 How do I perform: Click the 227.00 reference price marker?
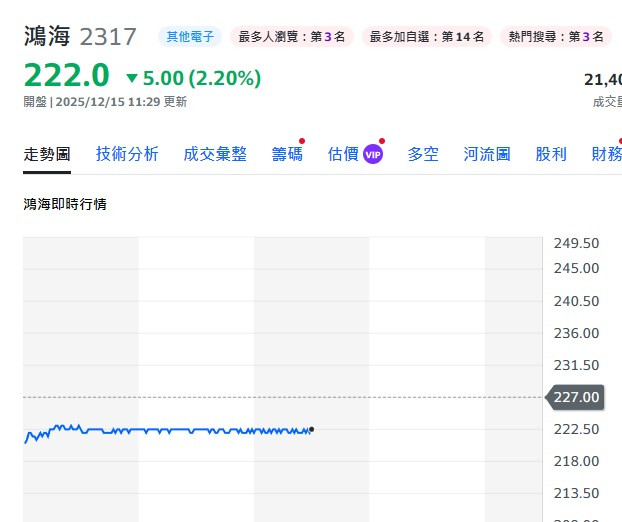point(575,397)
